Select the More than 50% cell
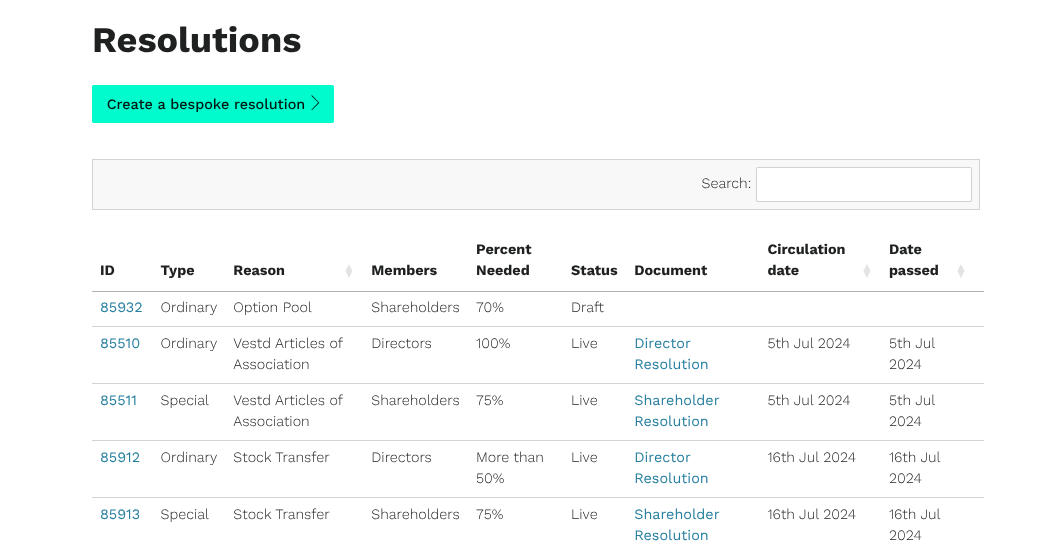1047x552 pixels. [509, 468]
